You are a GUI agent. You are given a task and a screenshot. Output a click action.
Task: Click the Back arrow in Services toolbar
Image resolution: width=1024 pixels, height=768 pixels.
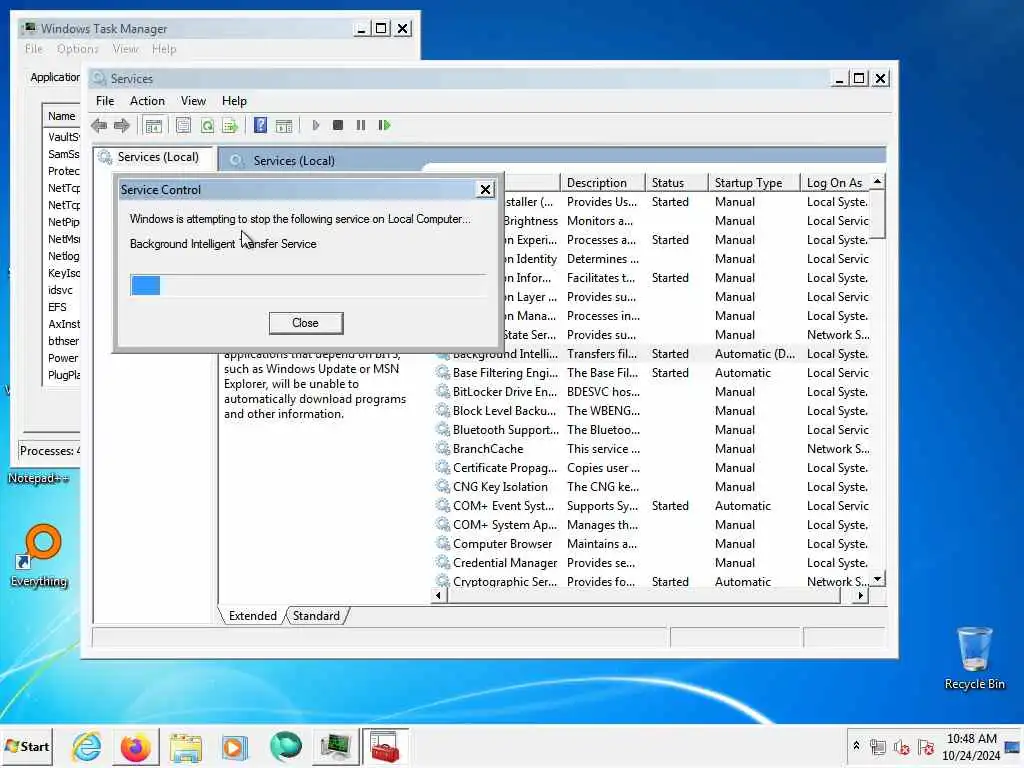(99, 125)
